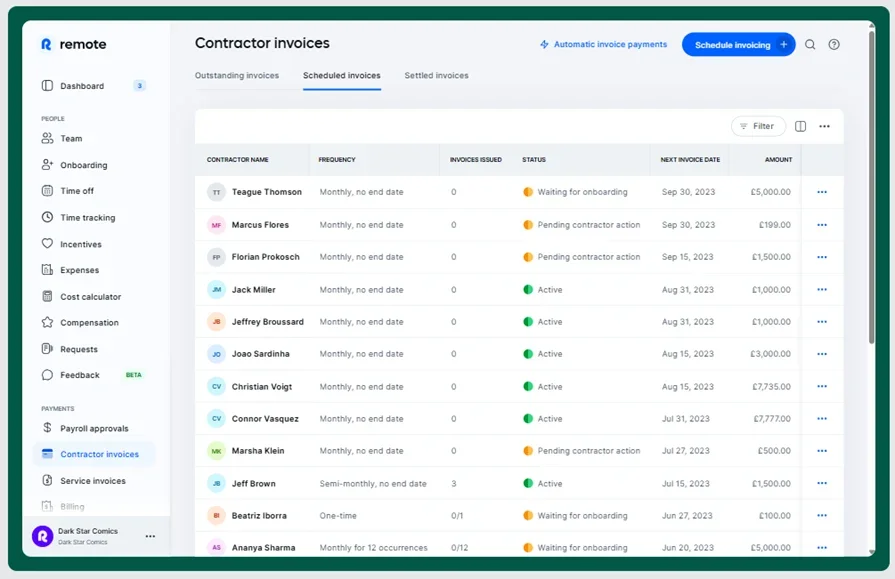The width and height of the screenshot is (895, 579).
Task: Click the remote logo in sidebar
Action: (73, 44)
